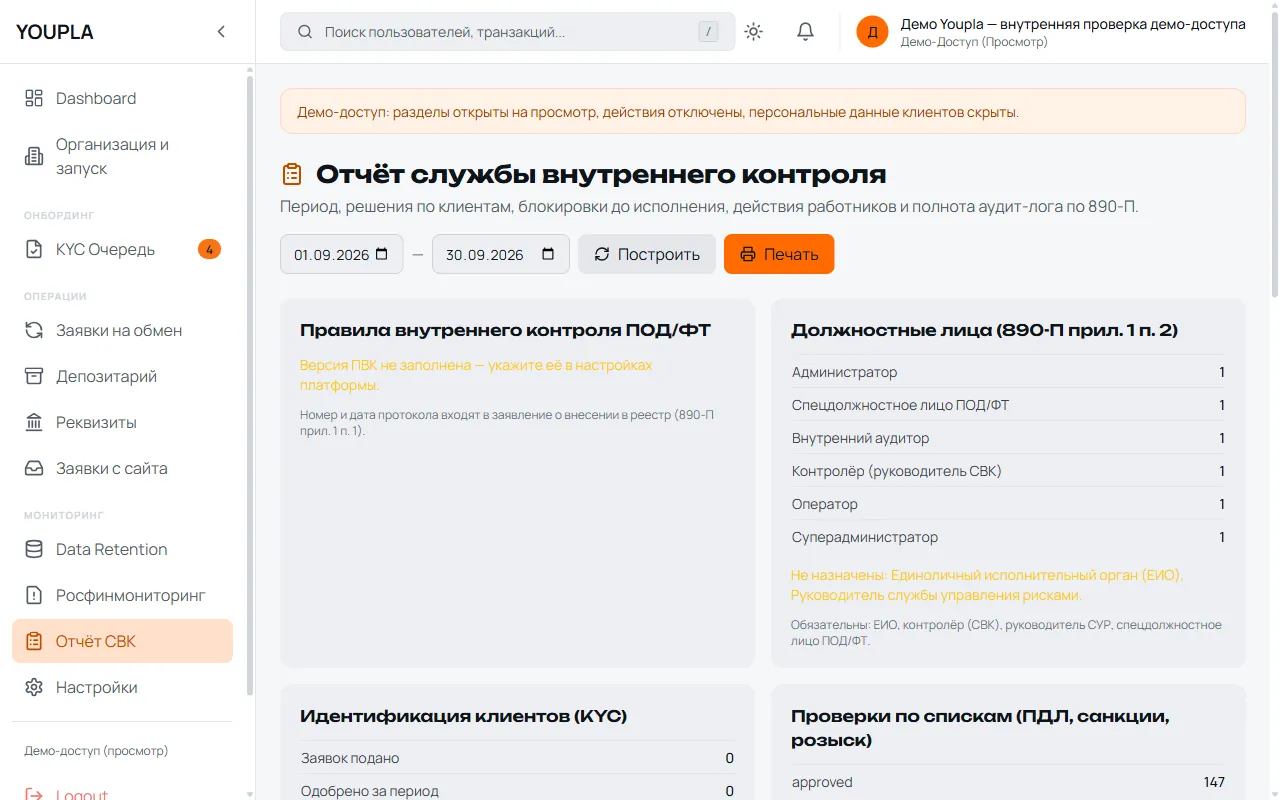Collapse the sidebar with the chevron
Viewport: 1280px width, 800px height.
pos(221,32)
